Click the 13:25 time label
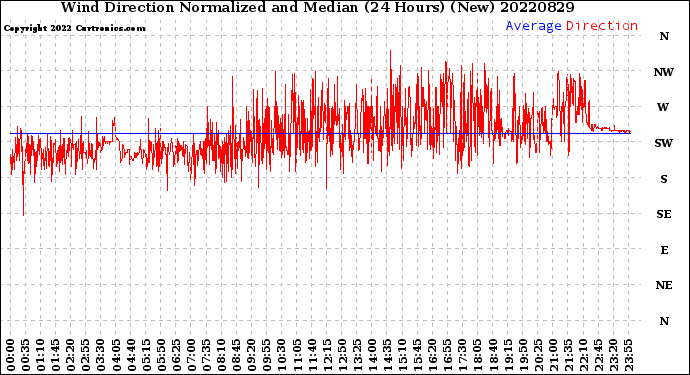The width and height of the screenshot is (690, 375). [357, 355]
